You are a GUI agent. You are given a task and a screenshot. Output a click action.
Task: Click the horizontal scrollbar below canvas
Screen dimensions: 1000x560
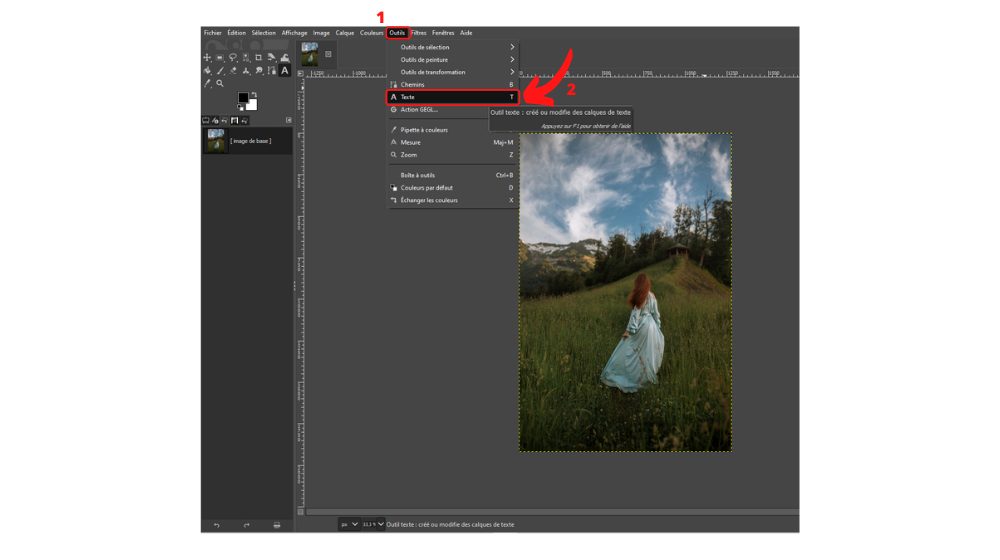point(552,512)
